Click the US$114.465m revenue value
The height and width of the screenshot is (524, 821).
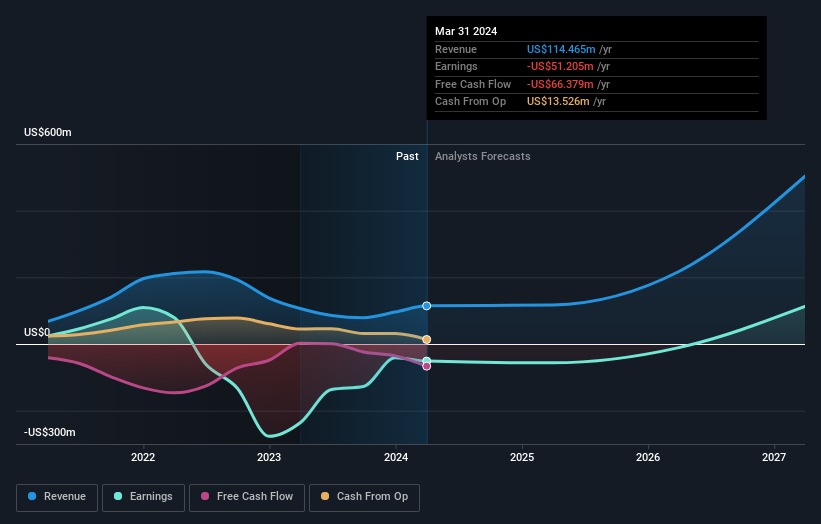pos(561,49)
